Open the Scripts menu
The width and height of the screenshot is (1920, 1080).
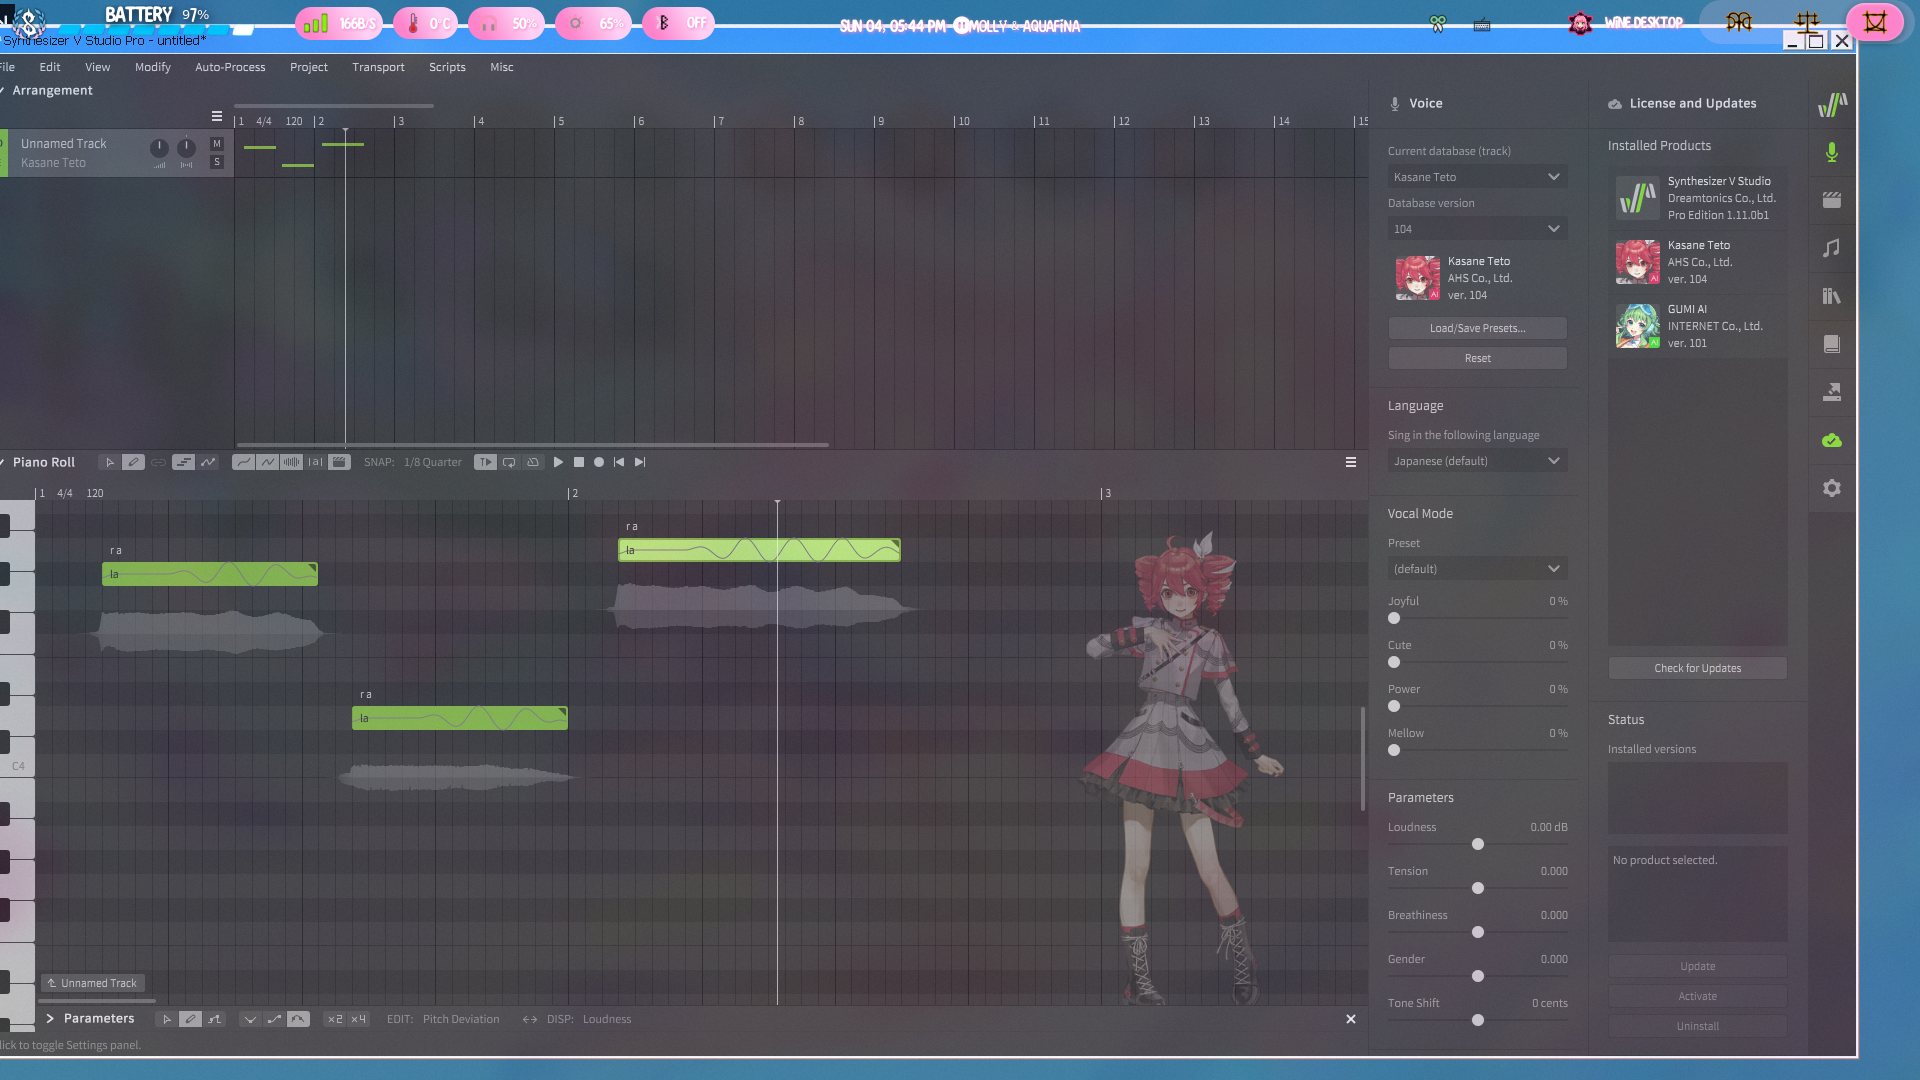447,67
